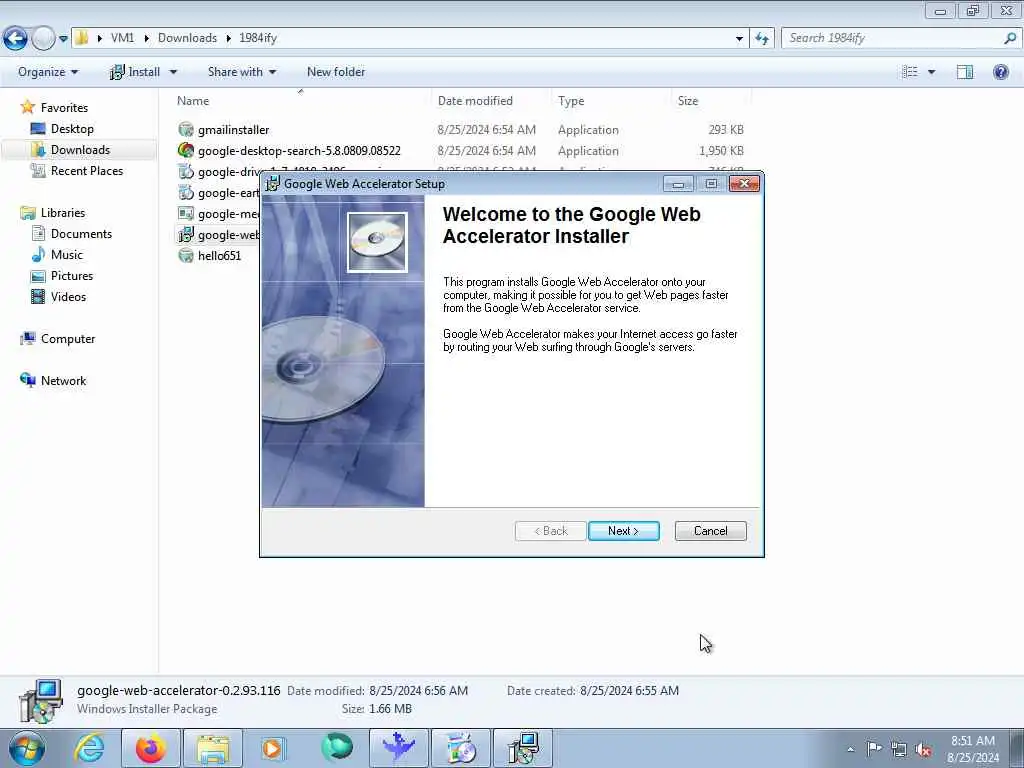
Task: Click the installer title bar icon
Action: point(272,184)
